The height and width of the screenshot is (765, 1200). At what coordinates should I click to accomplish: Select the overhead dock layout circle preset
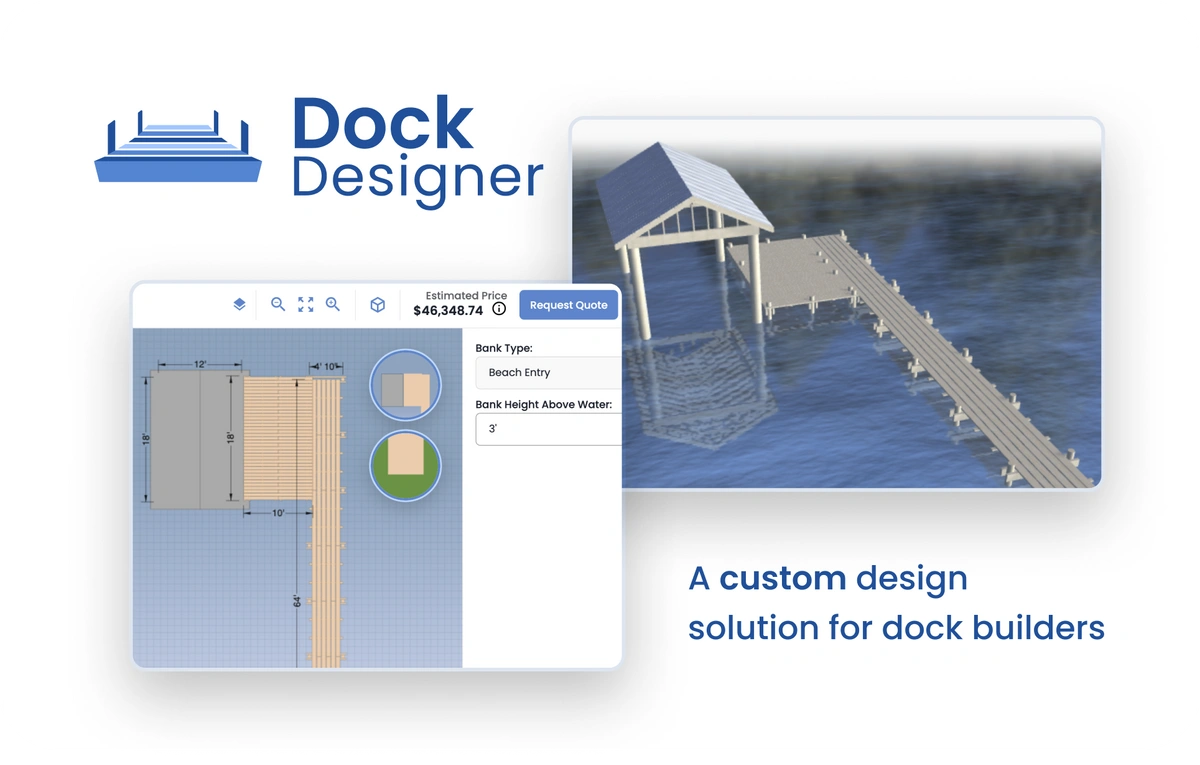click(x=405, y=385)
